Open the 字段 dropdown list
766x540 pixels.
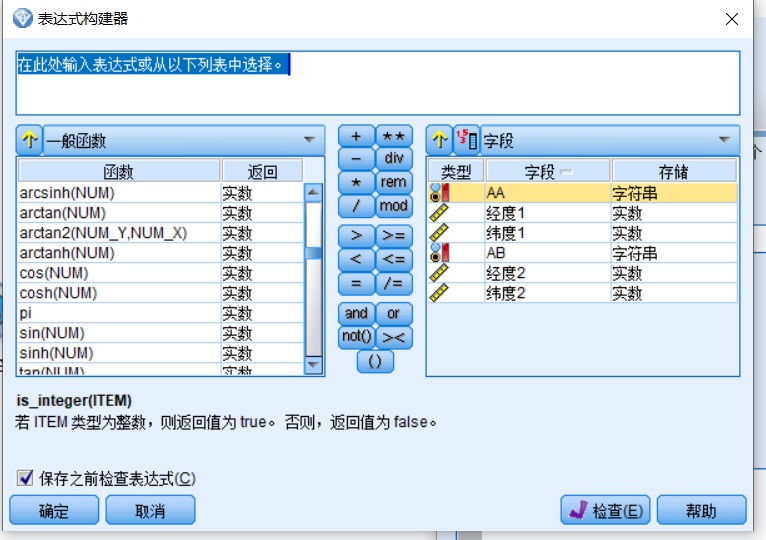click(x=610, y=141)
